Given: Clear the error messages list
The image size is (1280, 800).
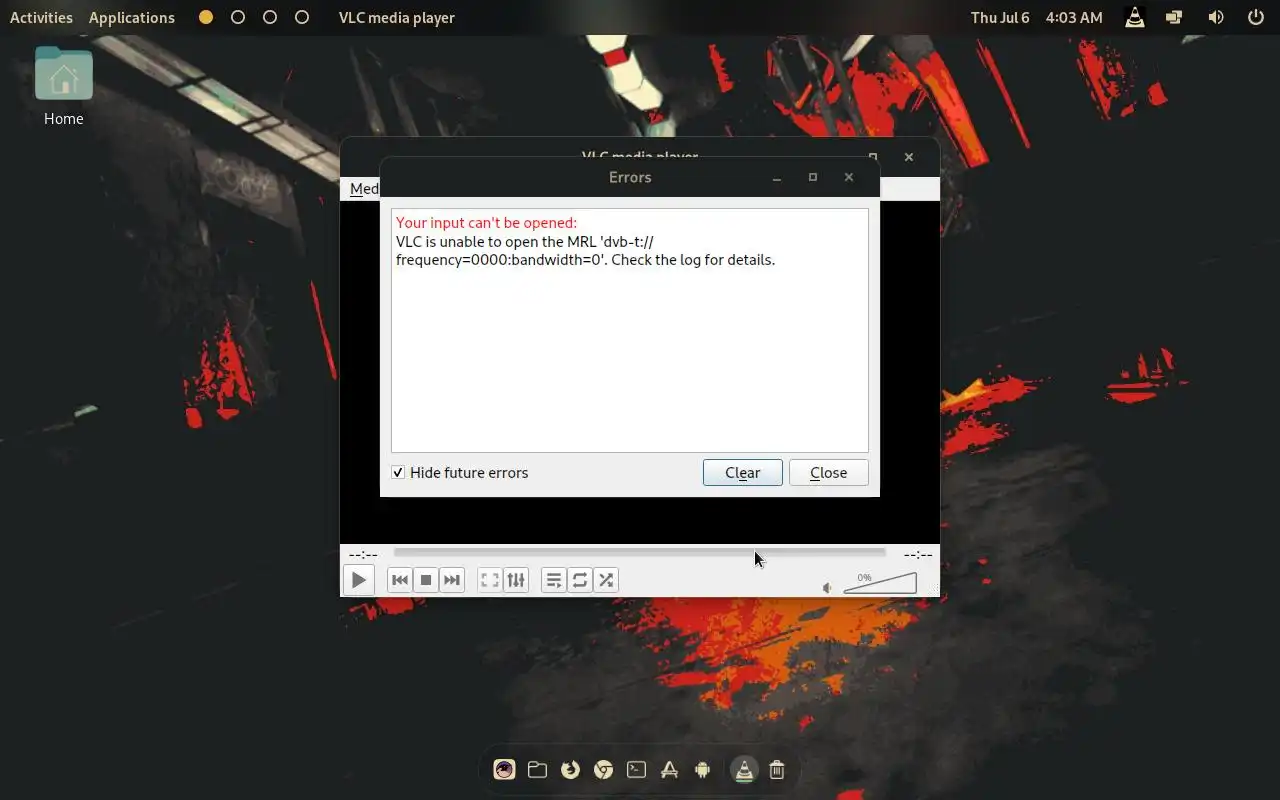Looking at the screenshot, I should tap(743, 473).
